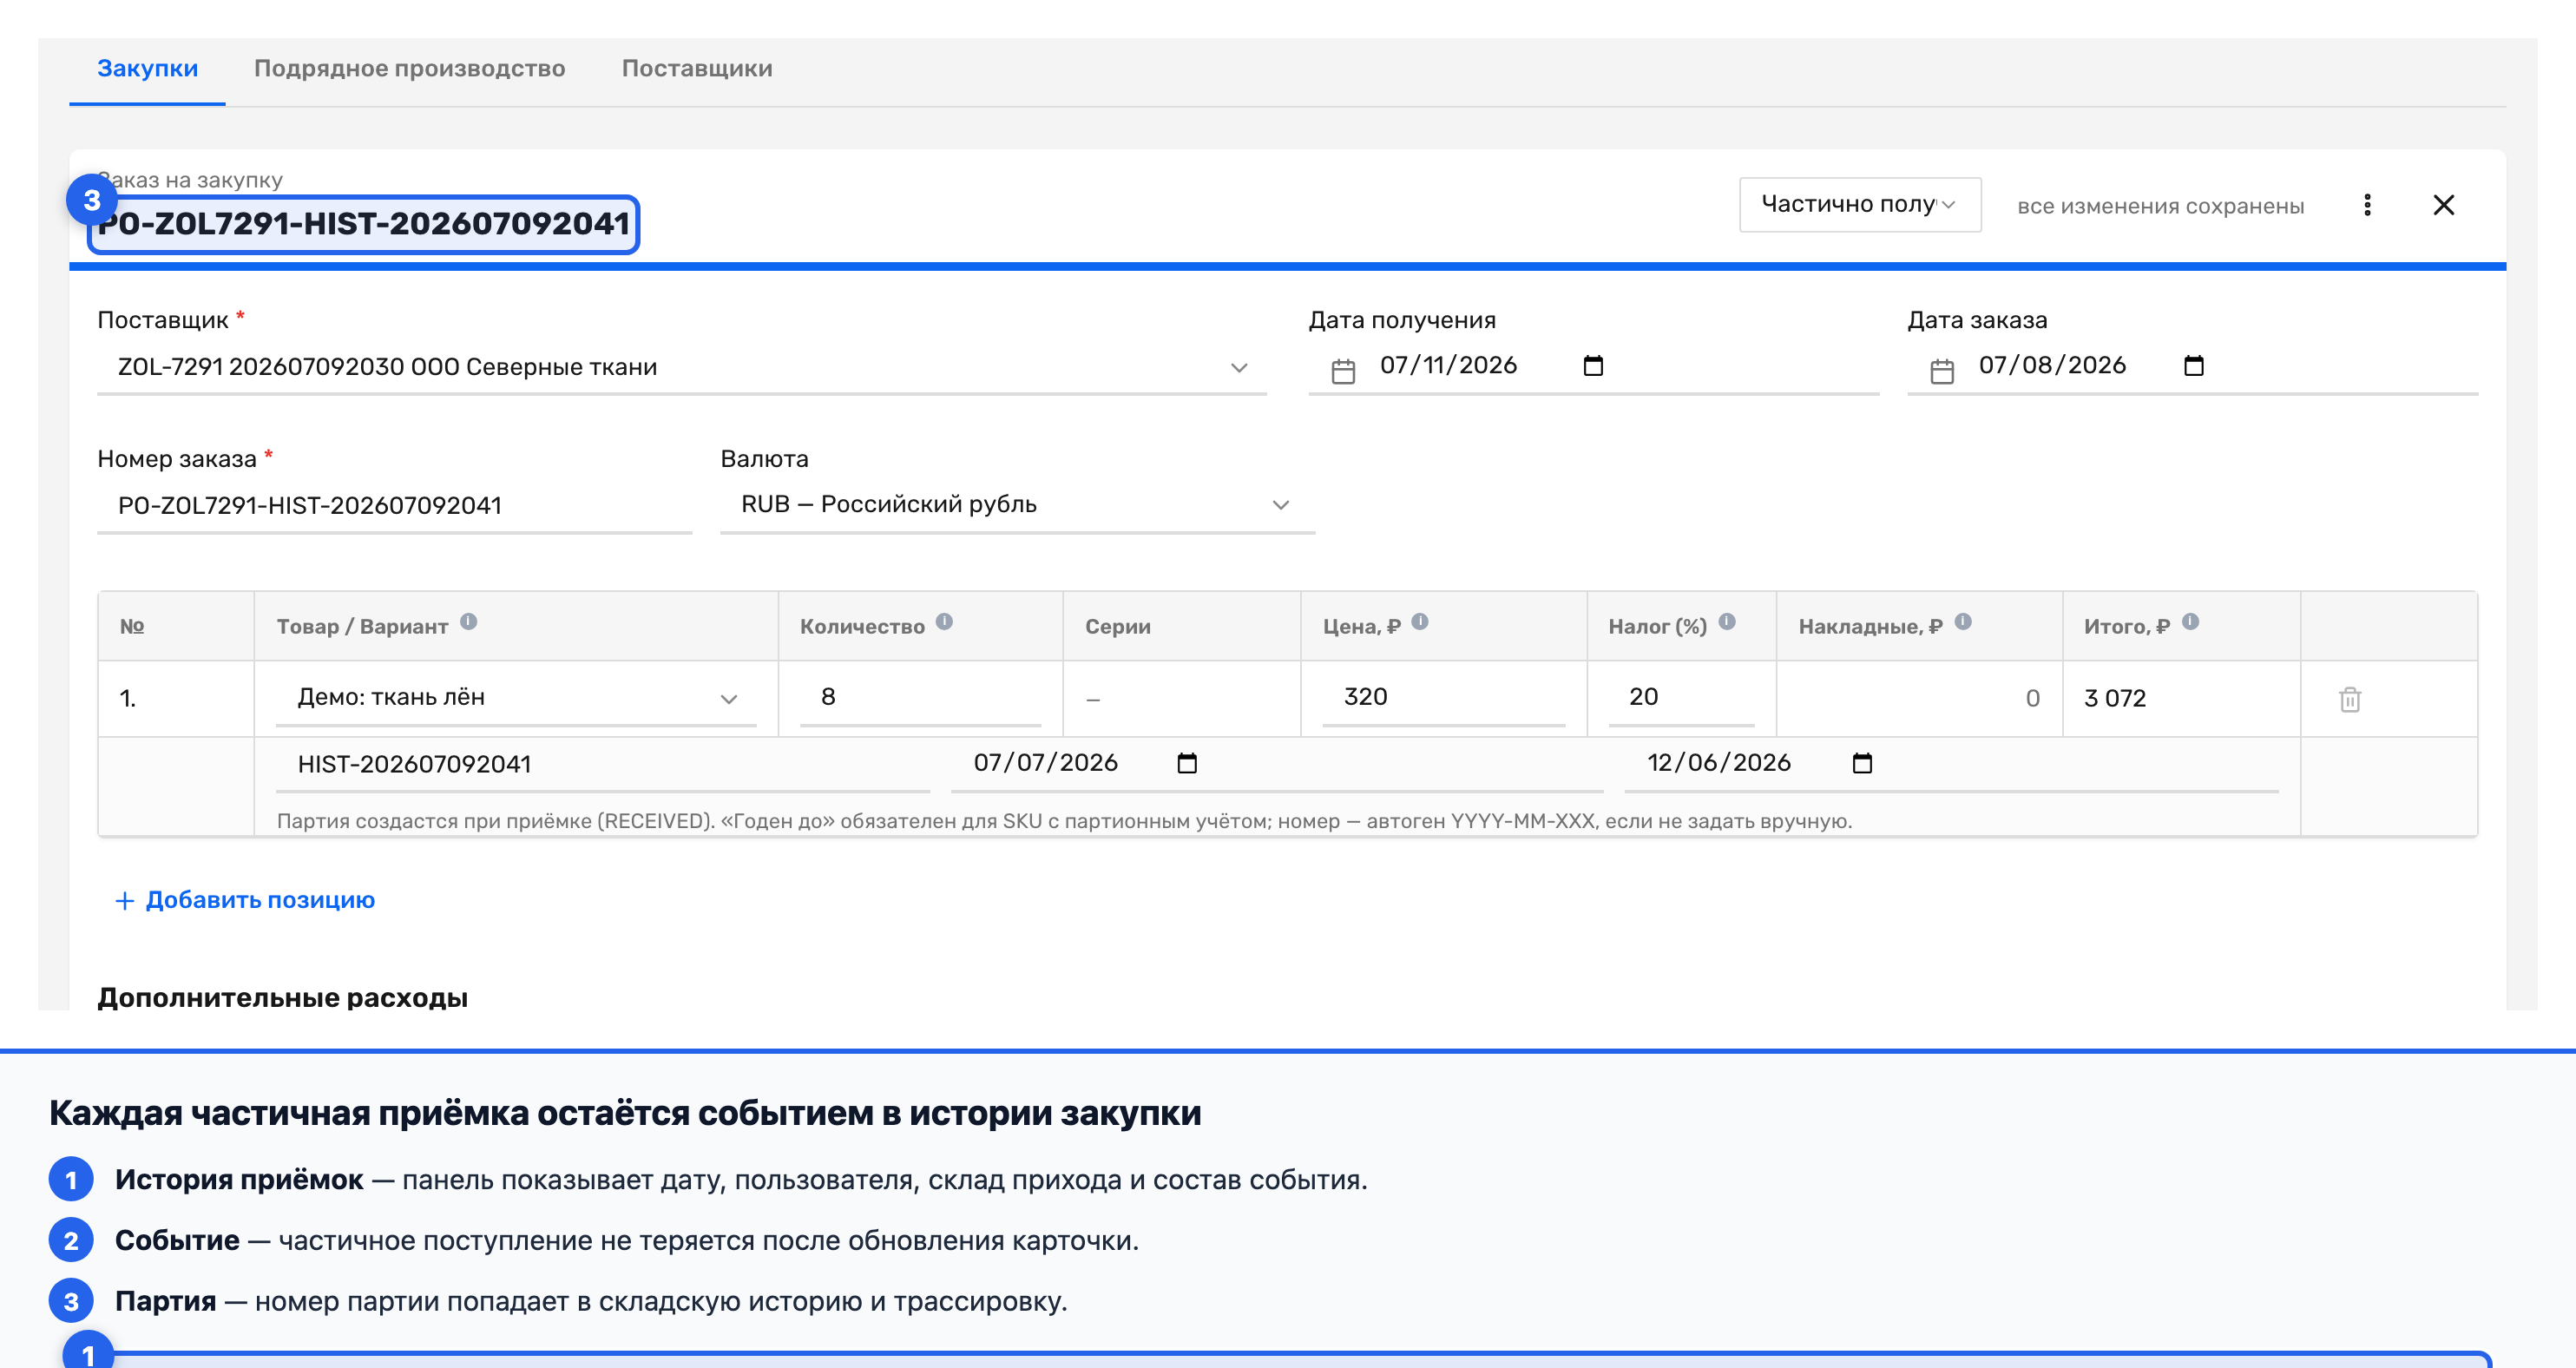Viewport: 2576px width, 1368px height.
Task: Click the Серии cell dash
Action: 1093,700
